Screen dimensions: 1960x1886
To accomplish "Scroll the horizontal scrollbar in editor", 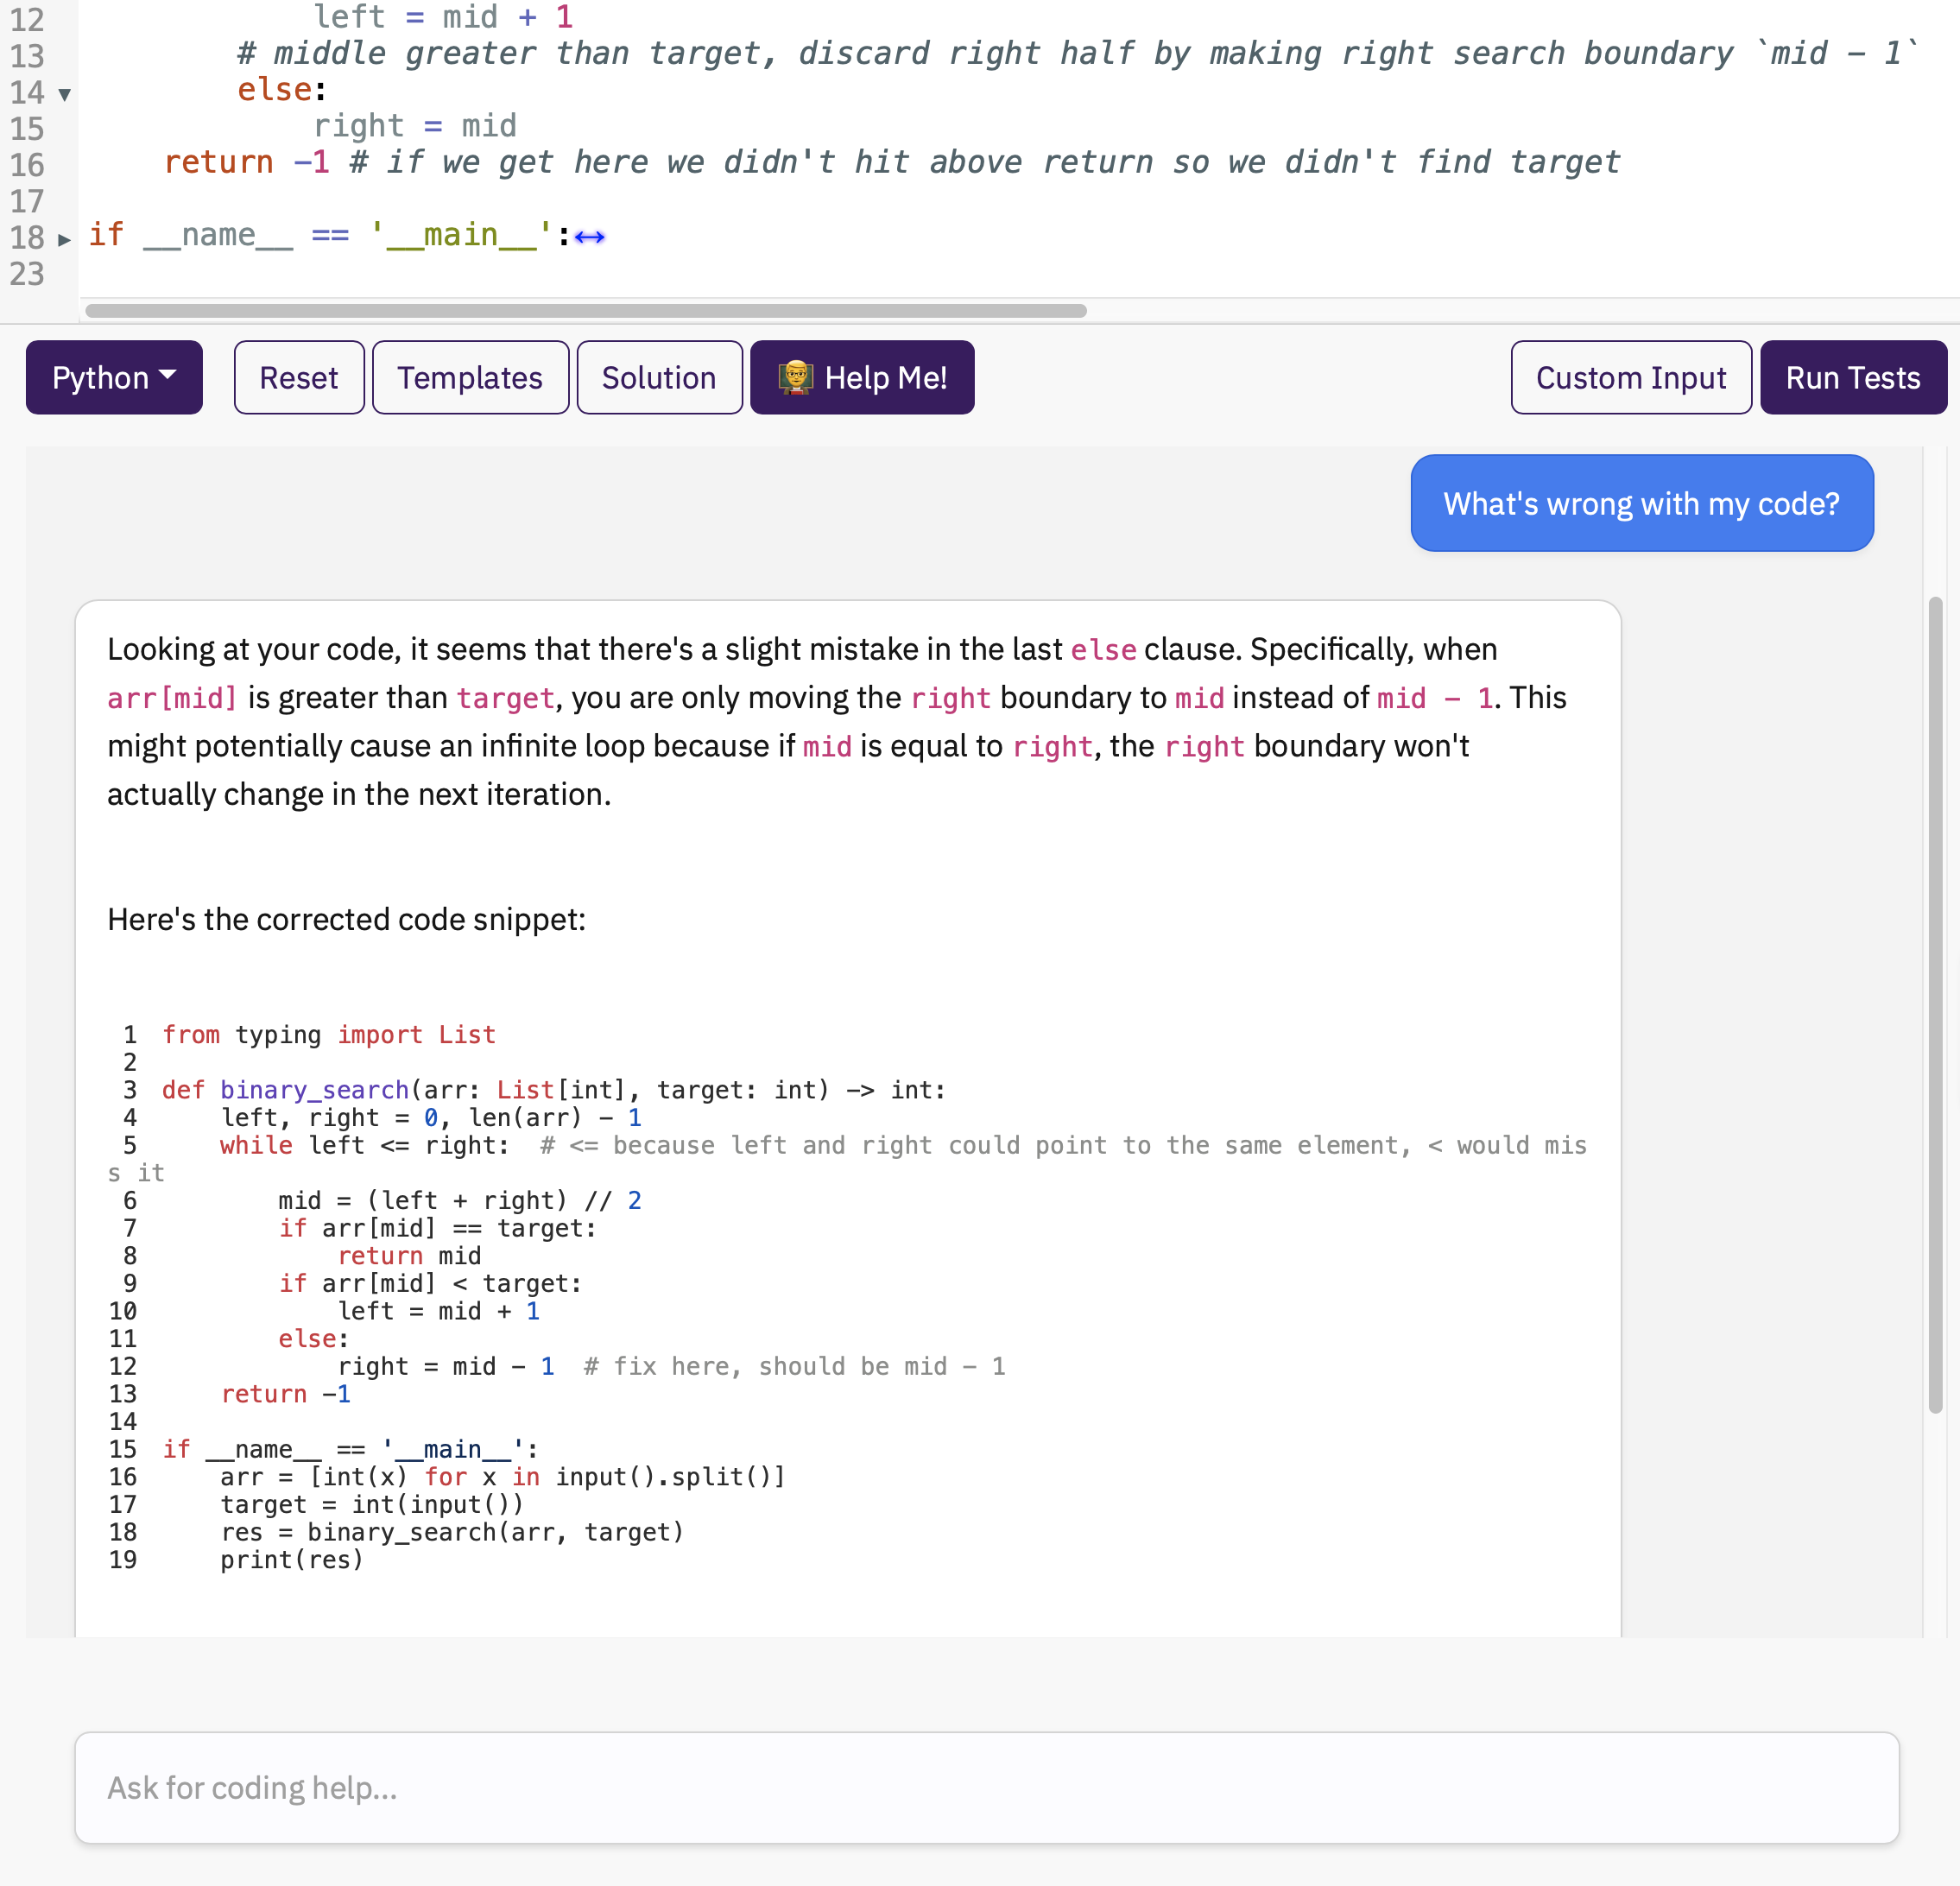I will [x=595, y=310].
